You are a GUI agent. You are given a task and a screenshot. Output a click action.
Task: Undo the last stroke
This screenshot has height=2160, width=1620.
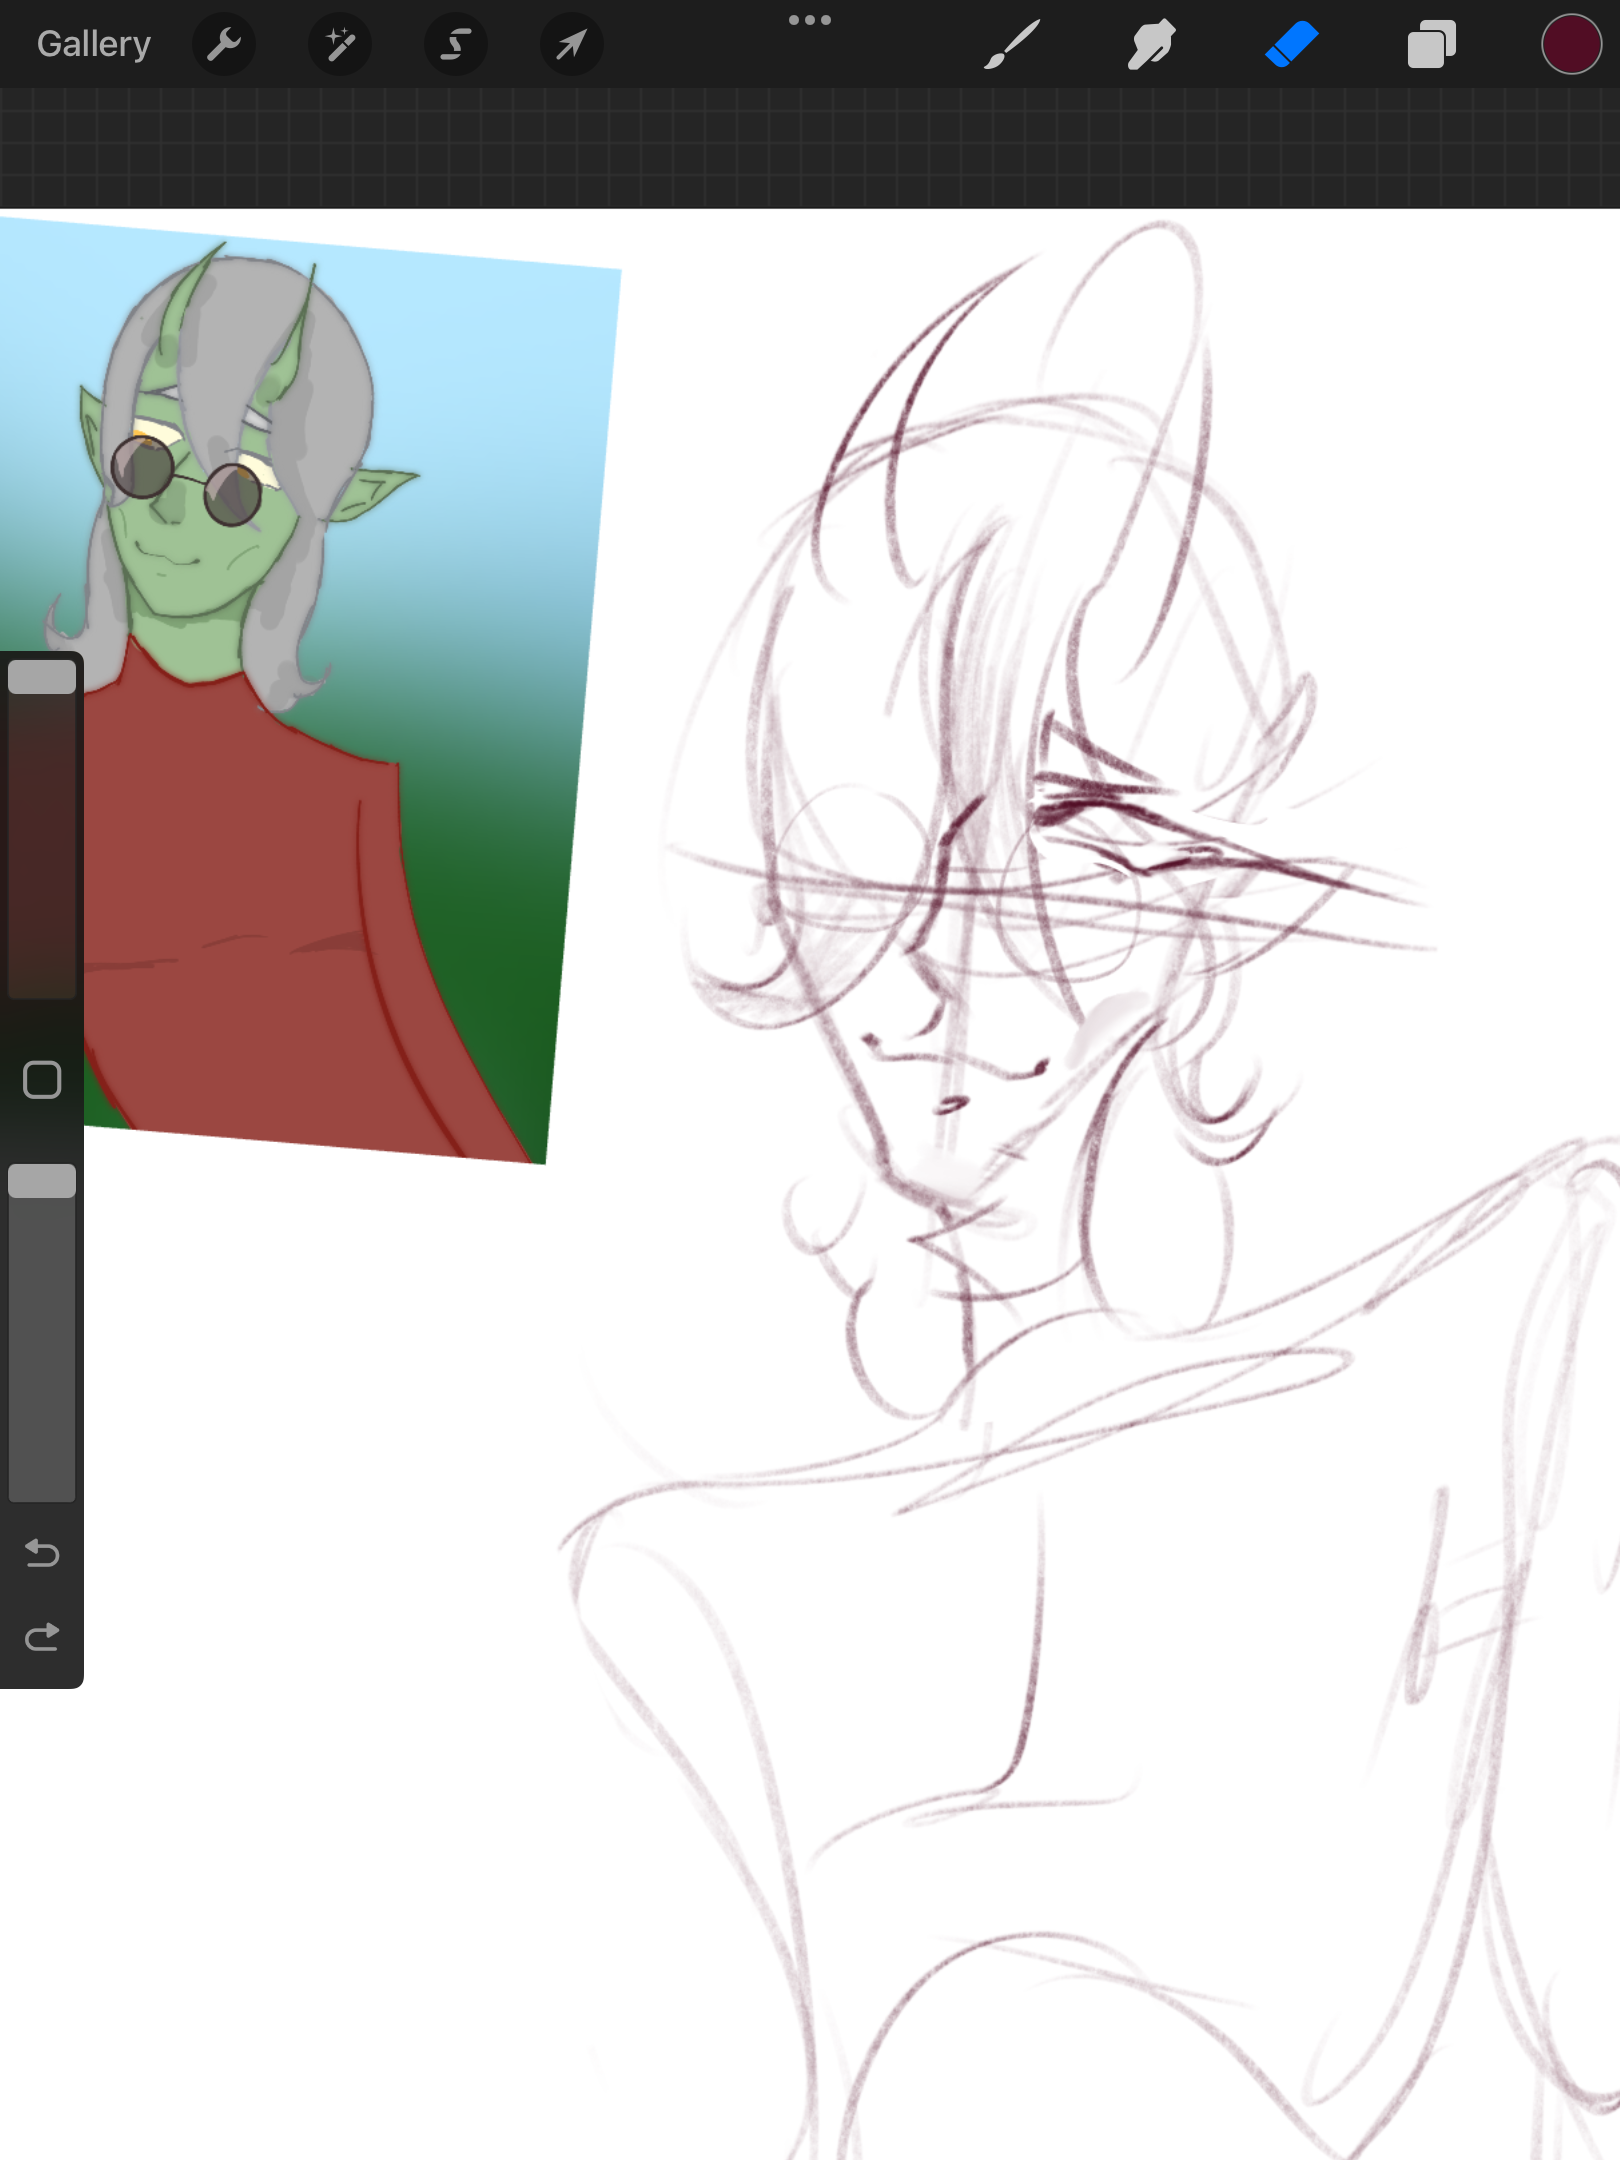[x=42, y=1552]
